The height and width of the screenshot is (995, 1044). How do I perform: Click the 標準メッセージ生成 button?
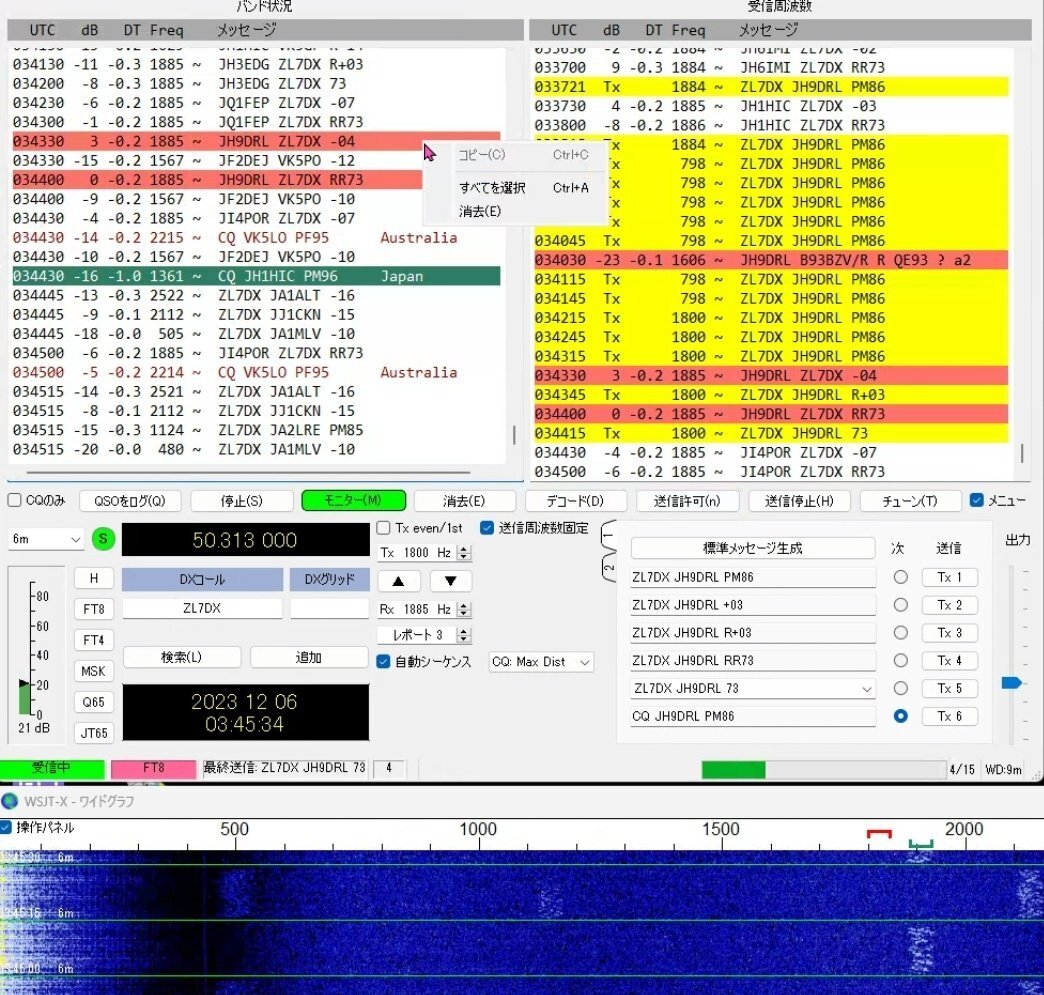click(x=752, y=548)
